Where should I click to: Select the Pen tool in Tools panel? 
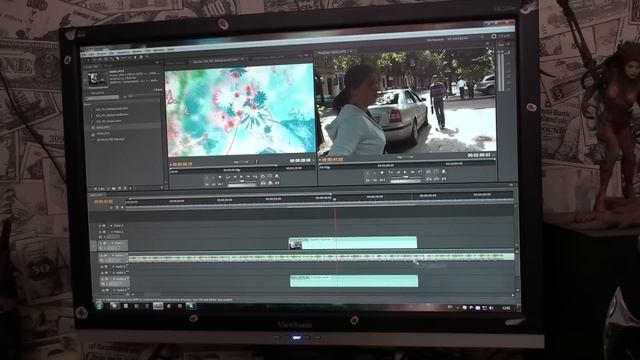(135, 58)
